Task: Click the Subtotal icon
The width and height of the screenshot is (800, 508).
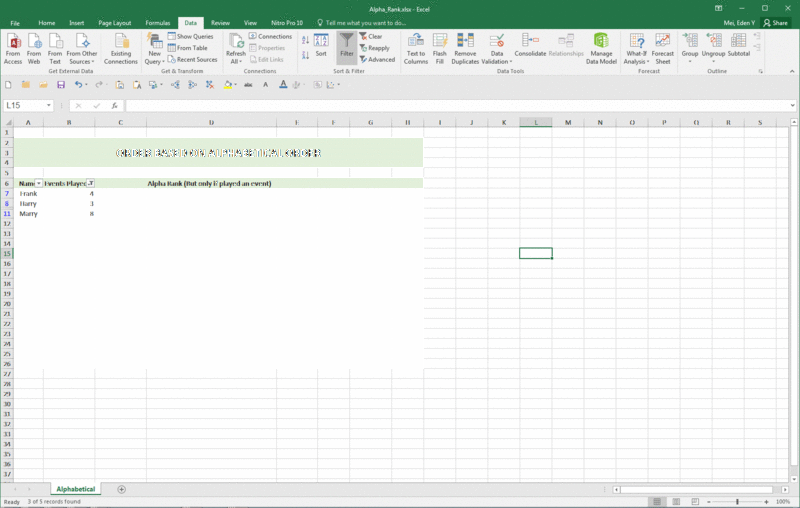Action: (x=738, y=45)
